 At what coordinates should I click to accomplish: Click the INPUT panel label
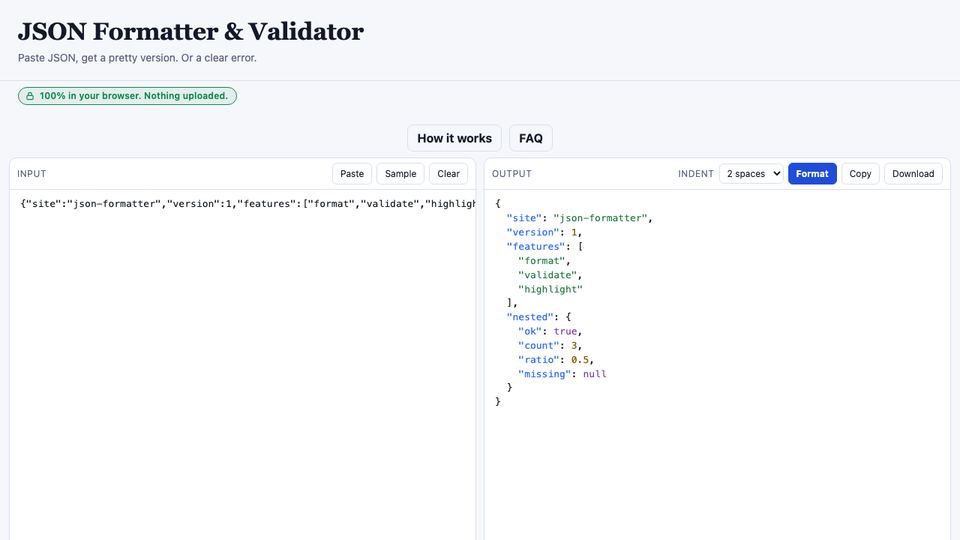32,174
